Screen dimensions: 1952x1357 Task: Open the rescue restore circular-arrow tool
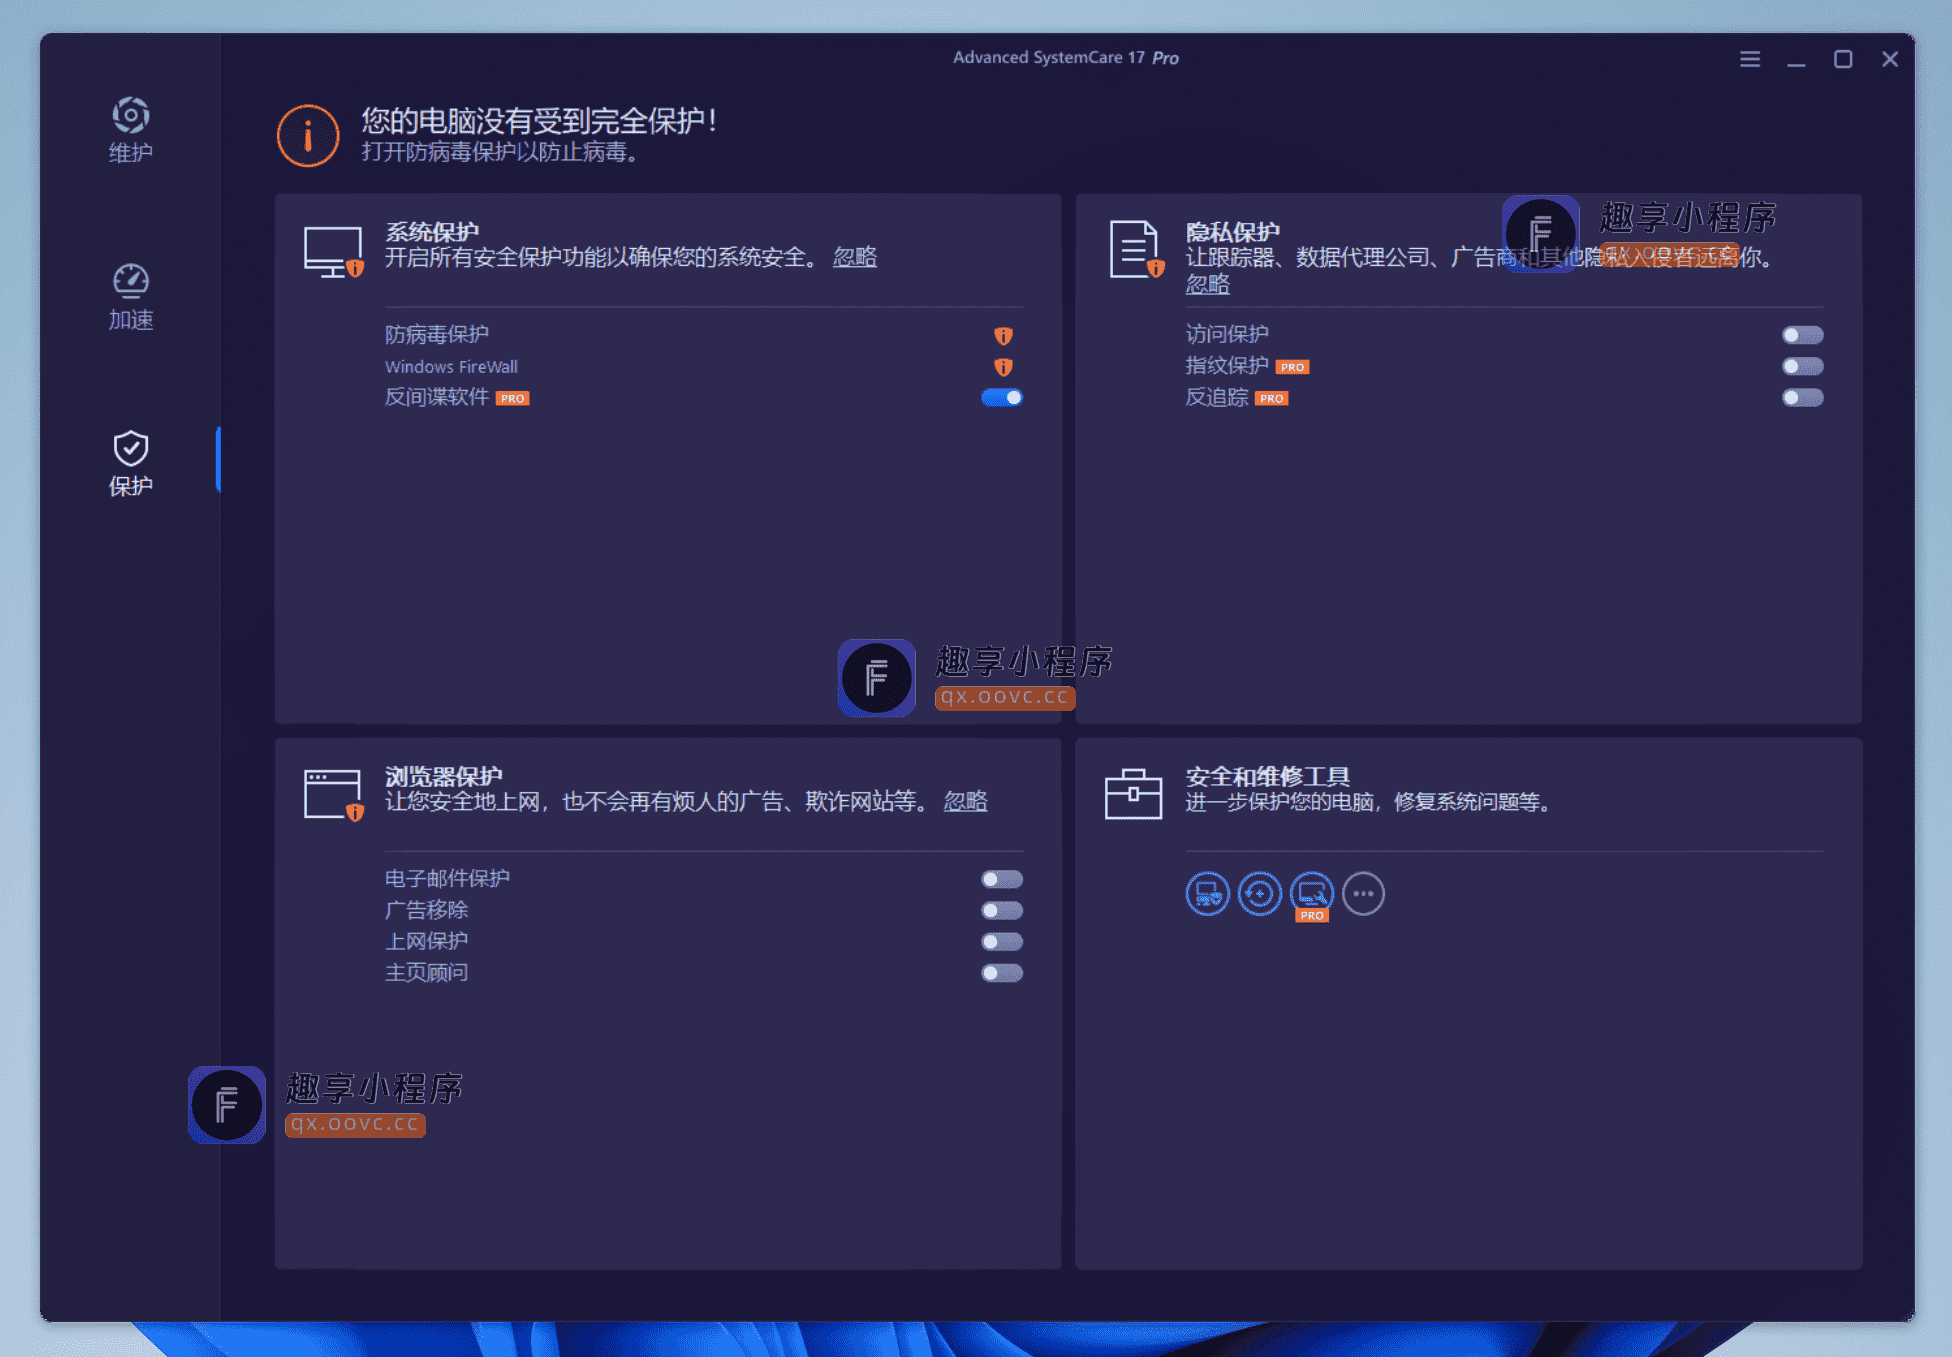[x=1259, y=894]
